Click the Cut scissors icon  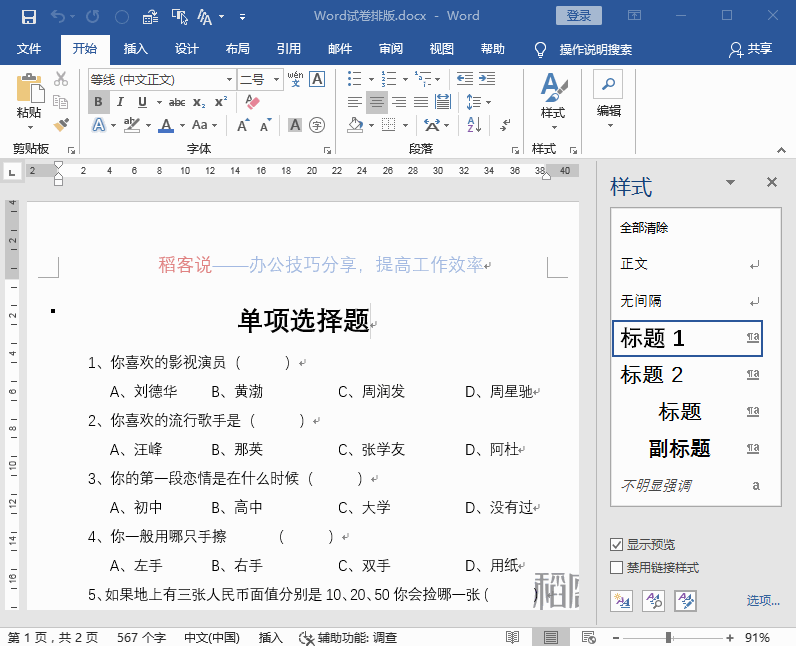60,79
